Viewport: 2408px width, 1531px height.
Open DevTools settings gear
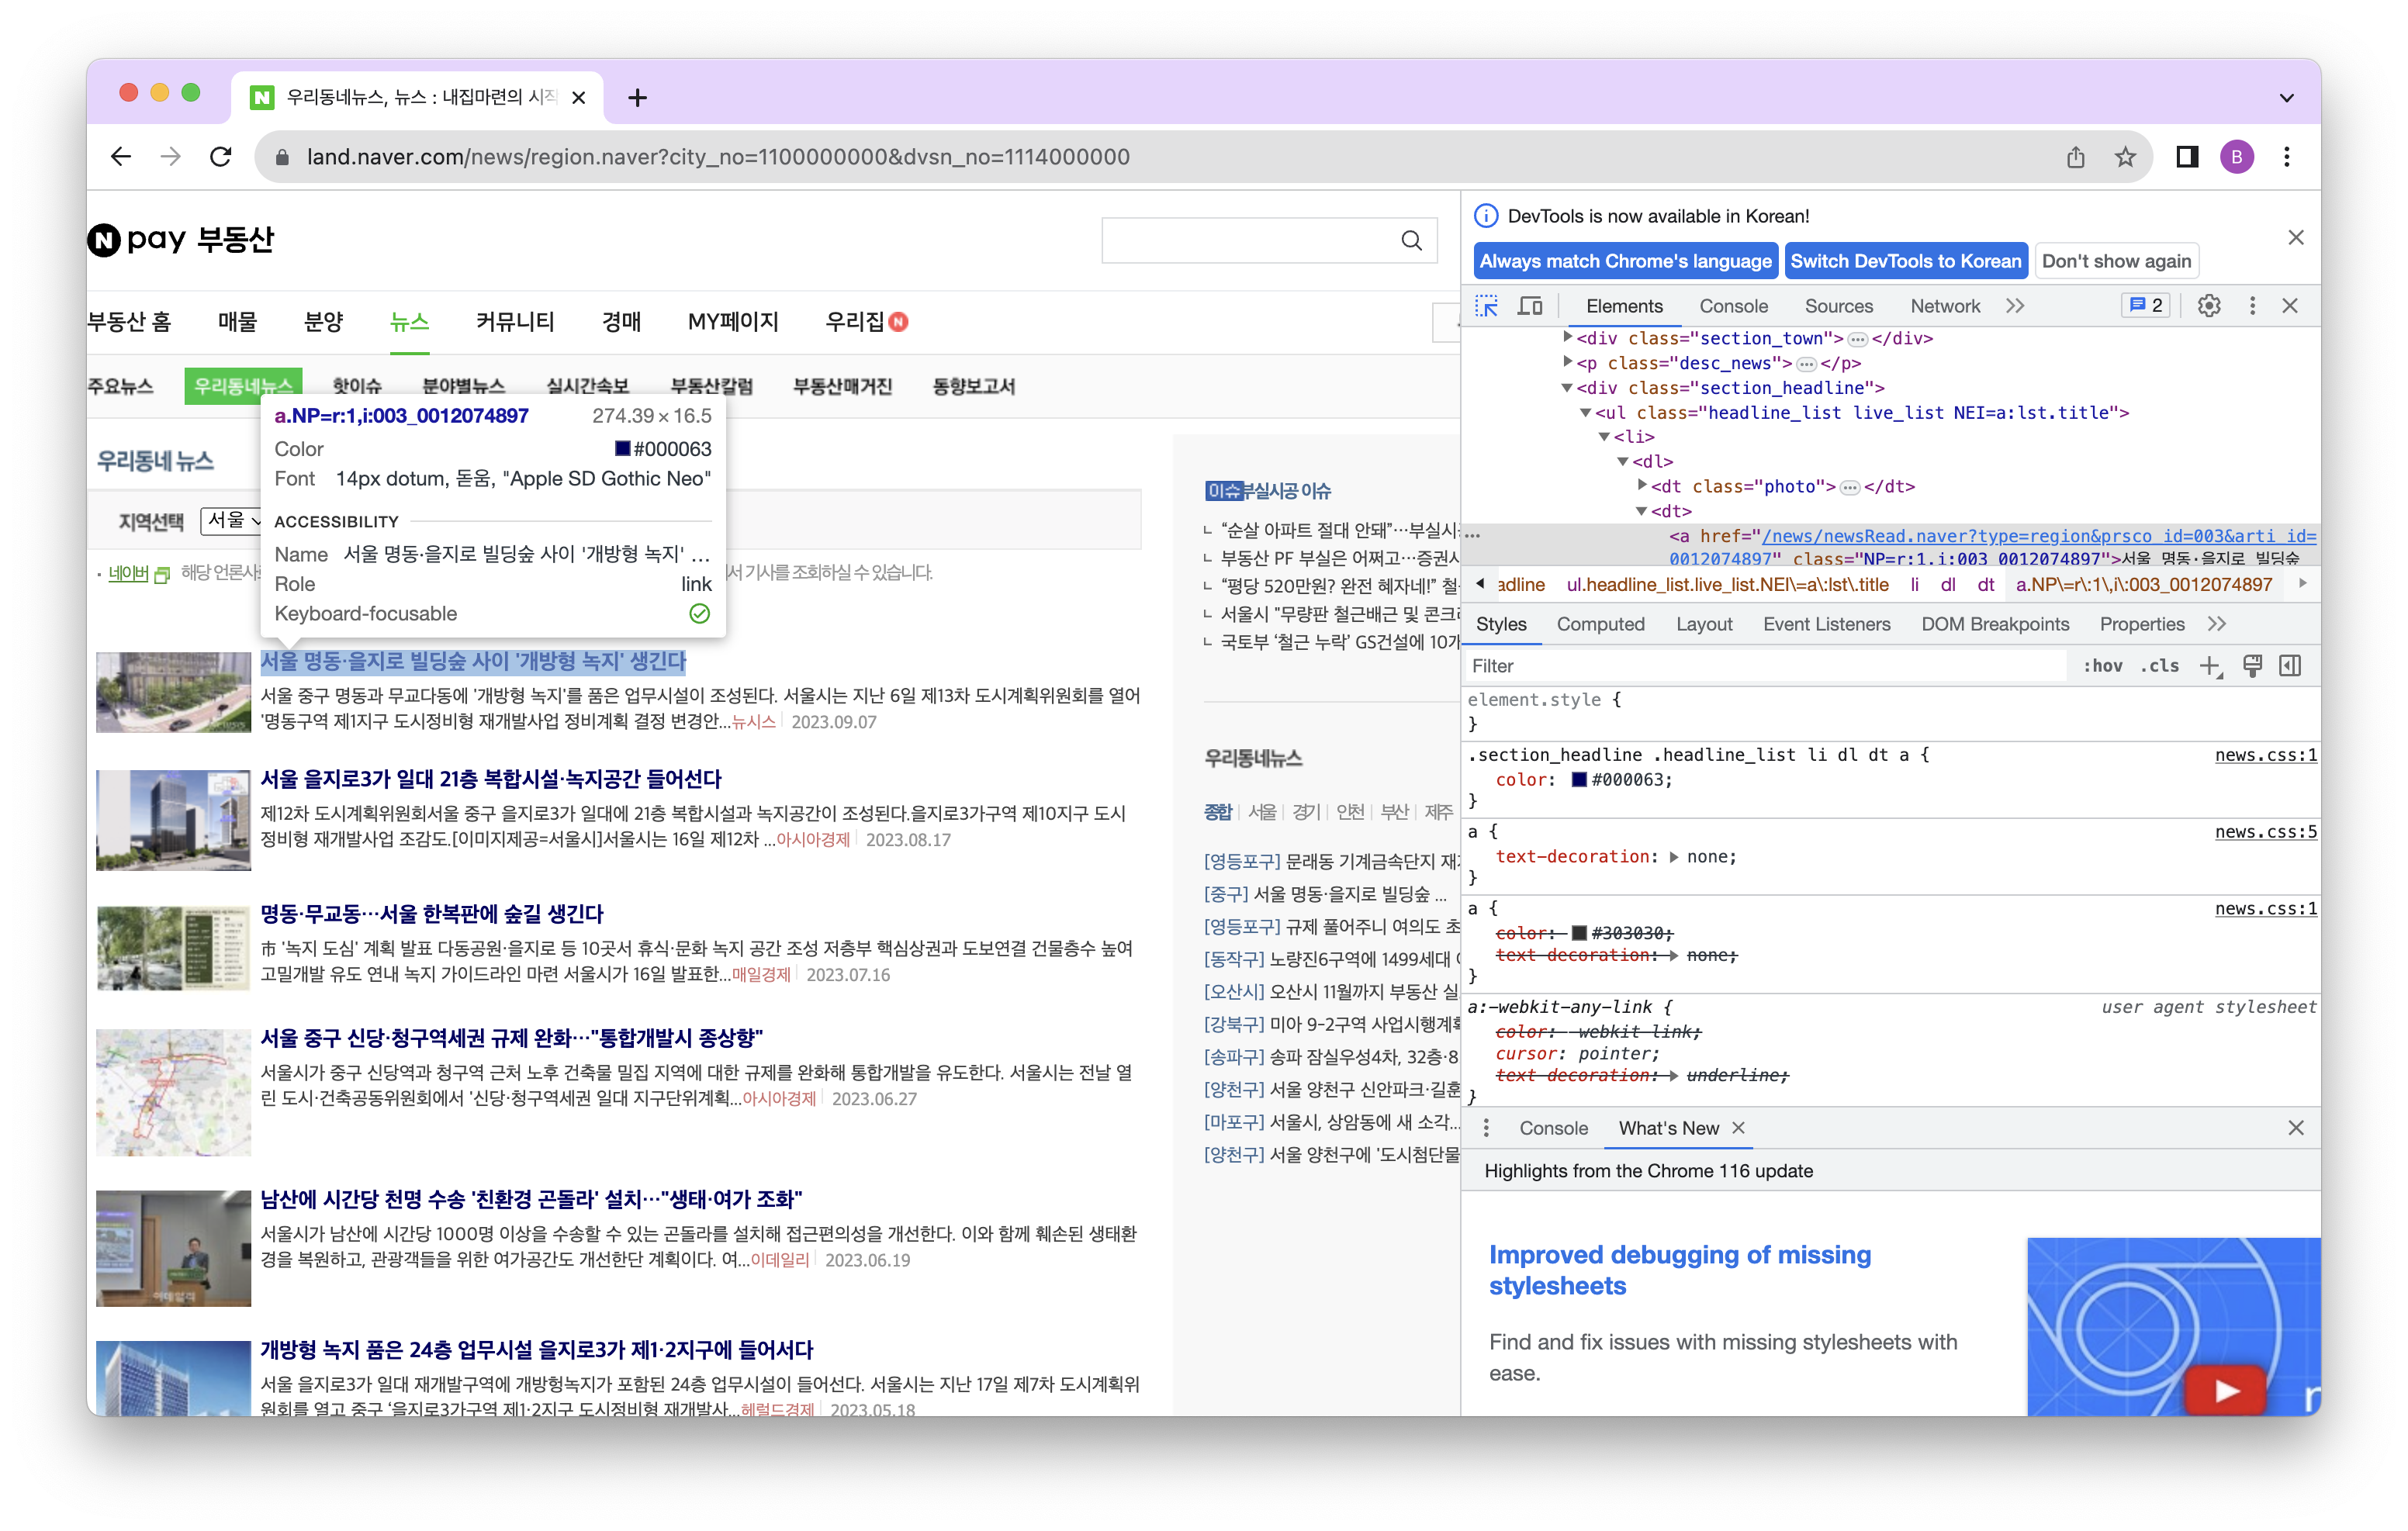[x=2209, y=306]
